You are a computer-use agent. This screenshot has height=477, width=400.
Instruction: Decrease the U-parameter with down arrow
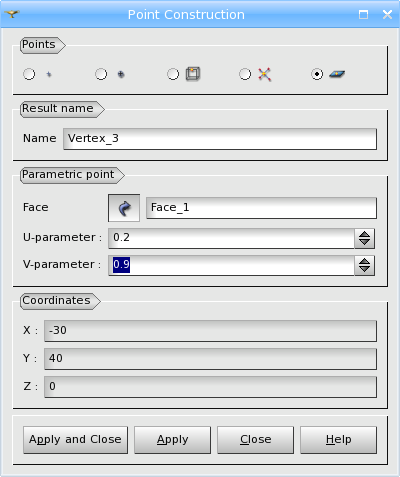coord(365,243)
